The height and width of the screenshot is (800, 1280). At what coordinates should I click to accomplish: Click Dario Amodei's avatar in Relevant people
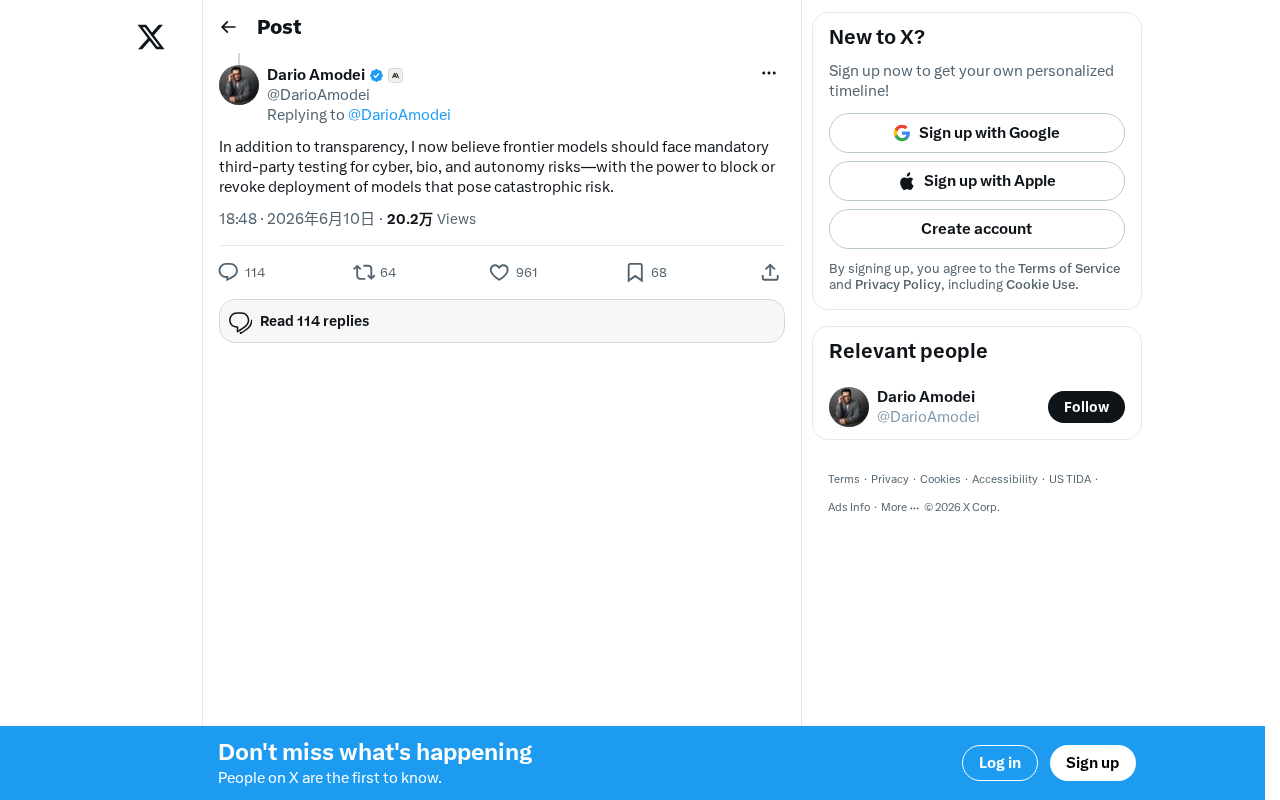[849, 407]
